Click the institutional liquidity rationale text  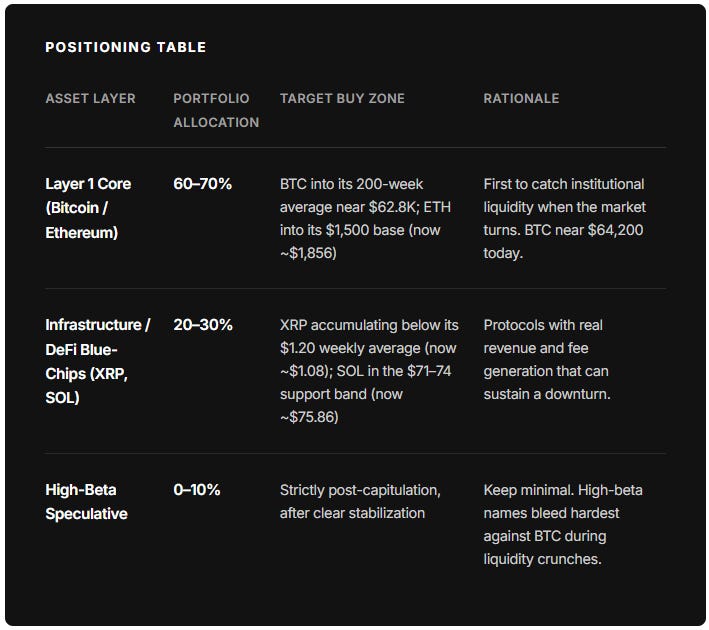coord(565,218)
